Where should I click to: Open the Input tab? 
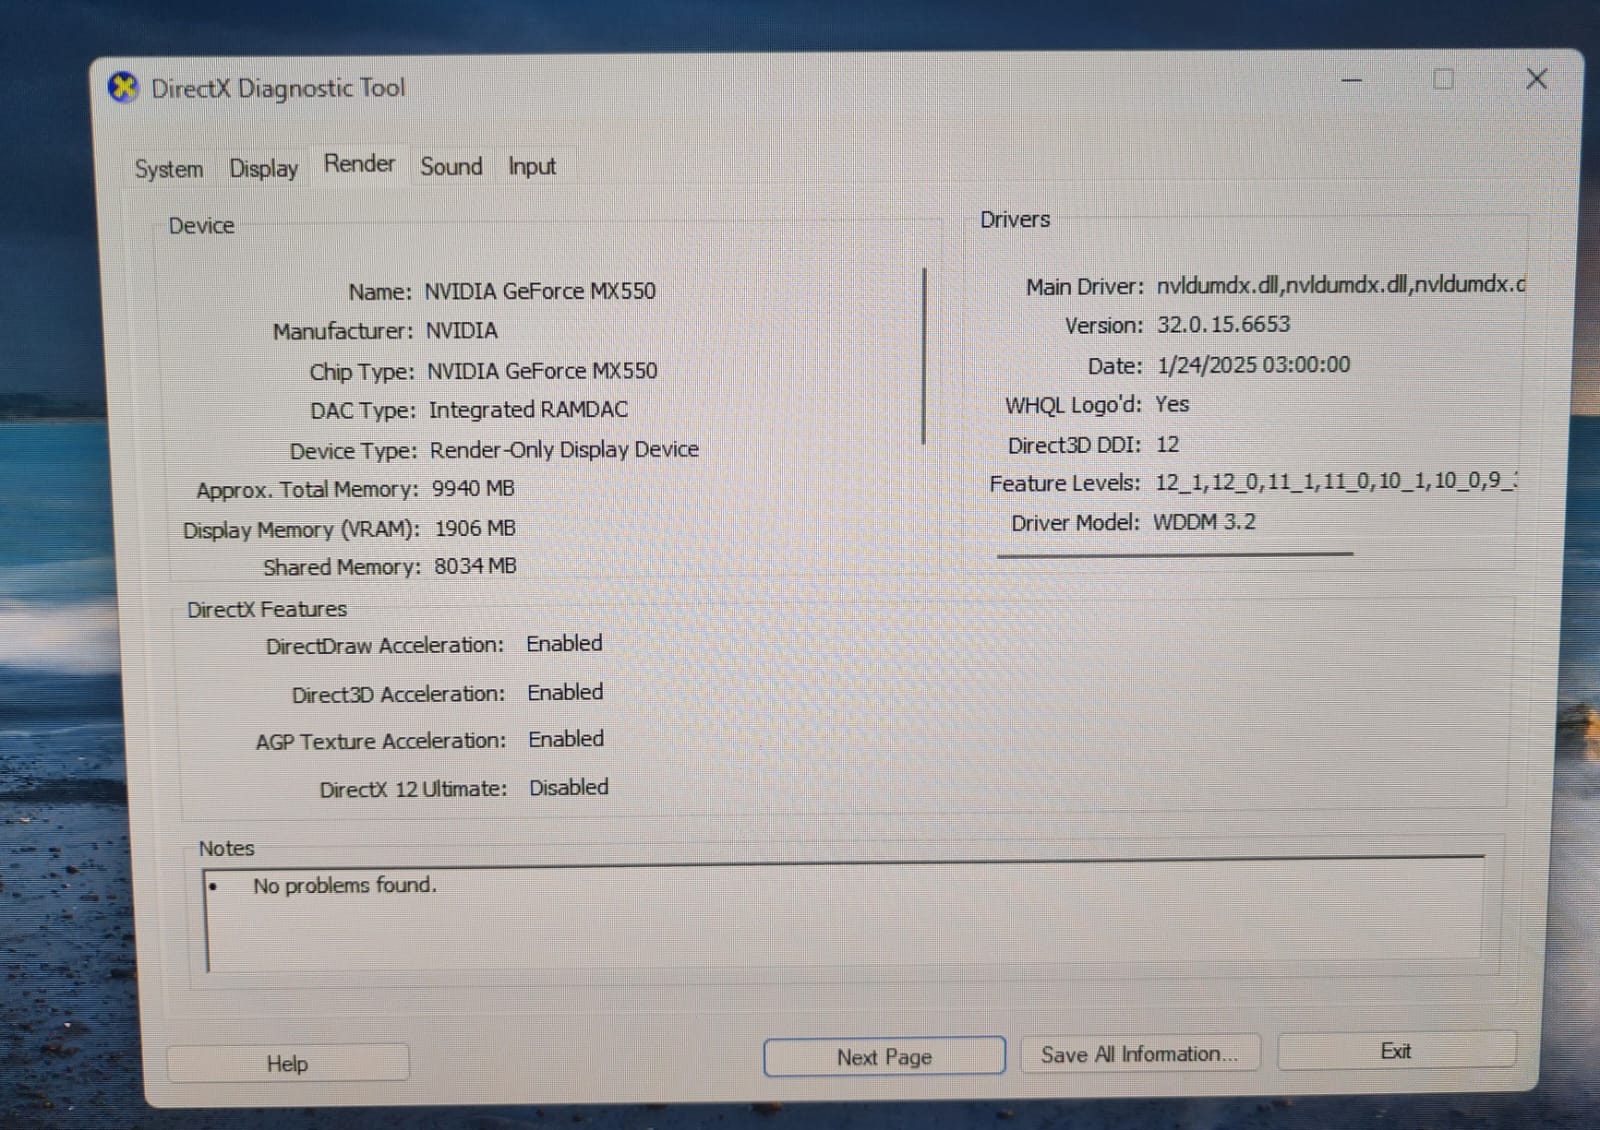(x=532, y=167)
